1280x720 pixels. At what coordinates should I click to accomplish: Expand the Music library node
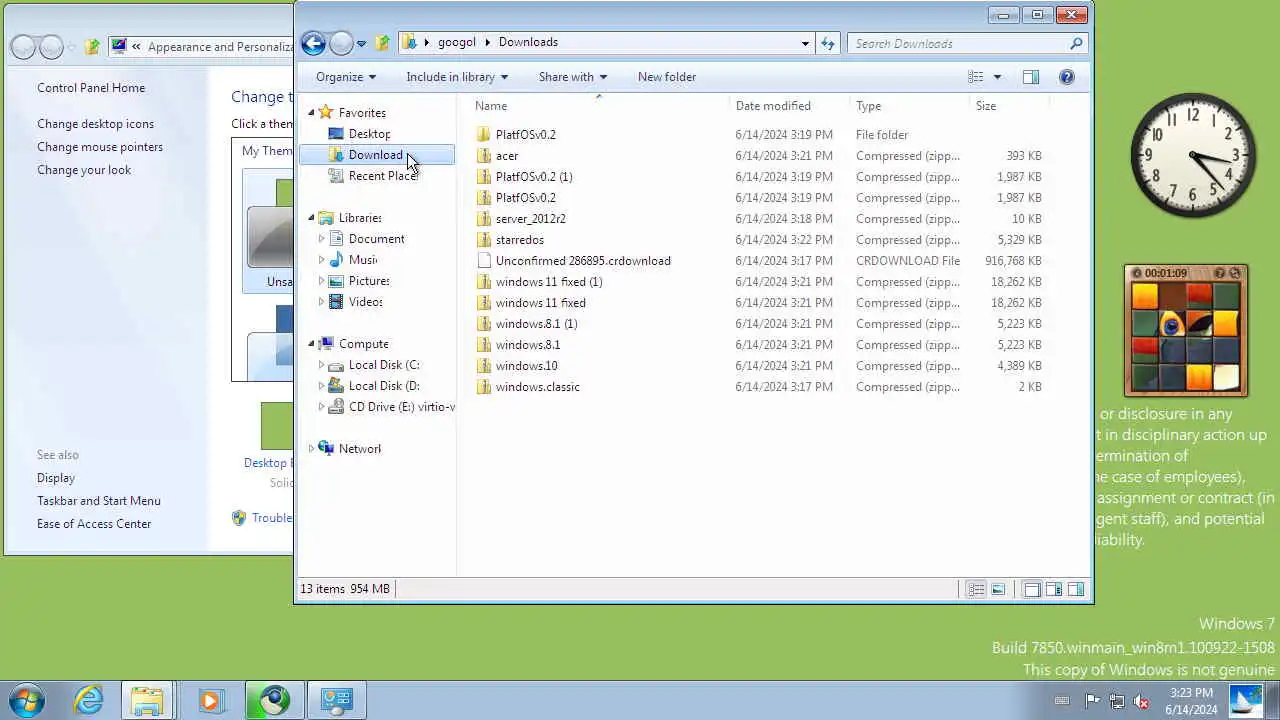point(321,260)
